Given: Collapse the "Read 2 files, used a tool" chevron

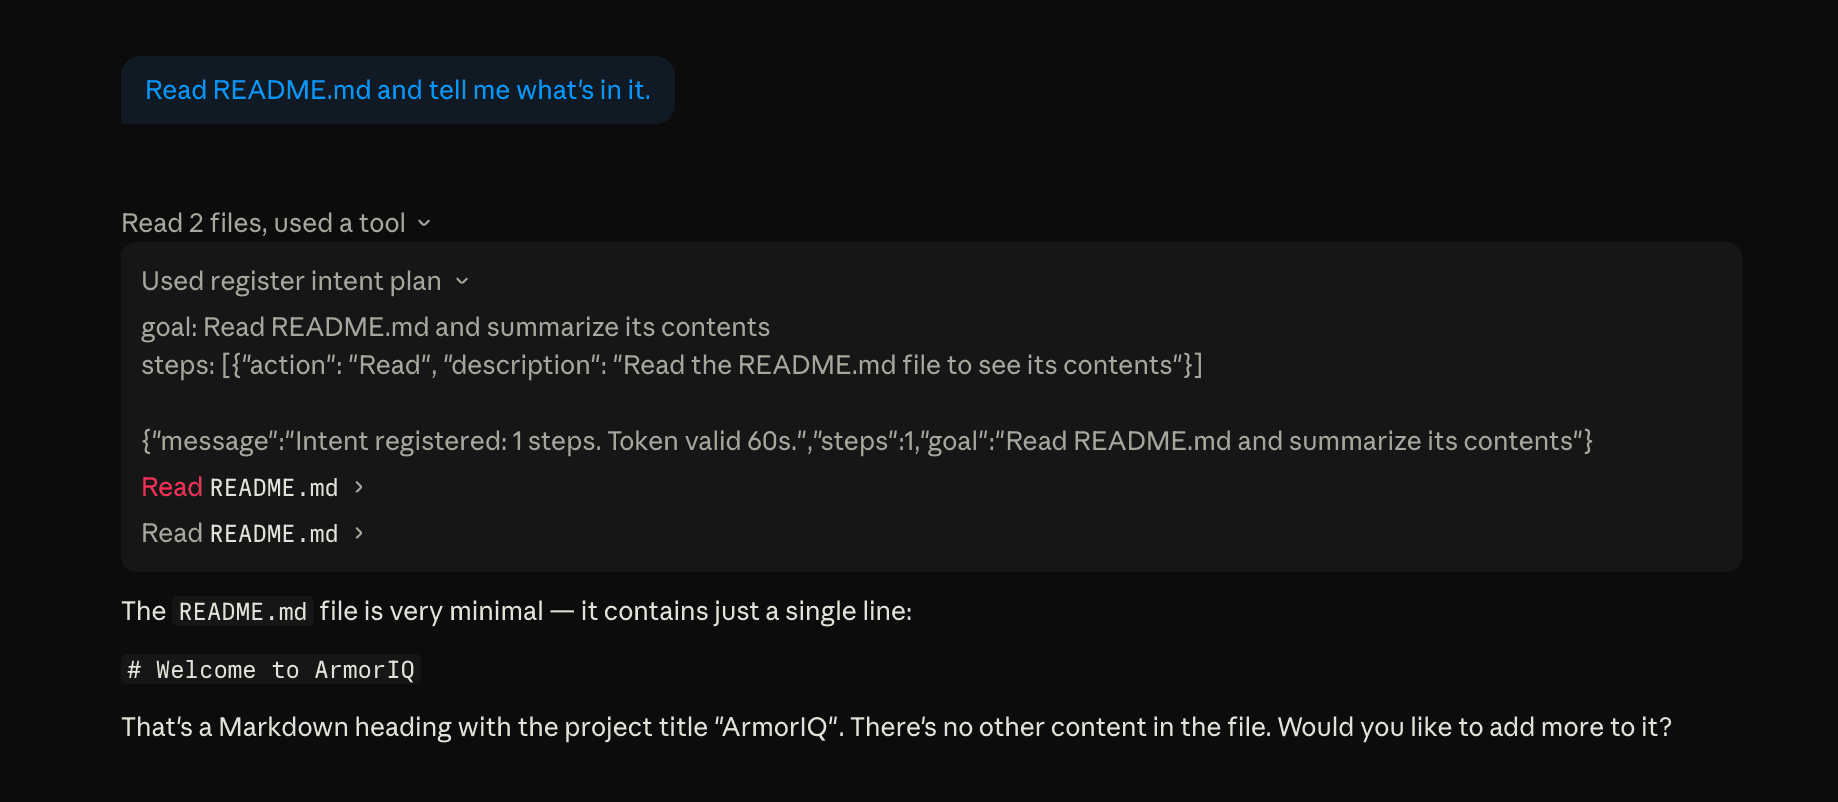Looking at the screenshot, I should click(424, 223).
